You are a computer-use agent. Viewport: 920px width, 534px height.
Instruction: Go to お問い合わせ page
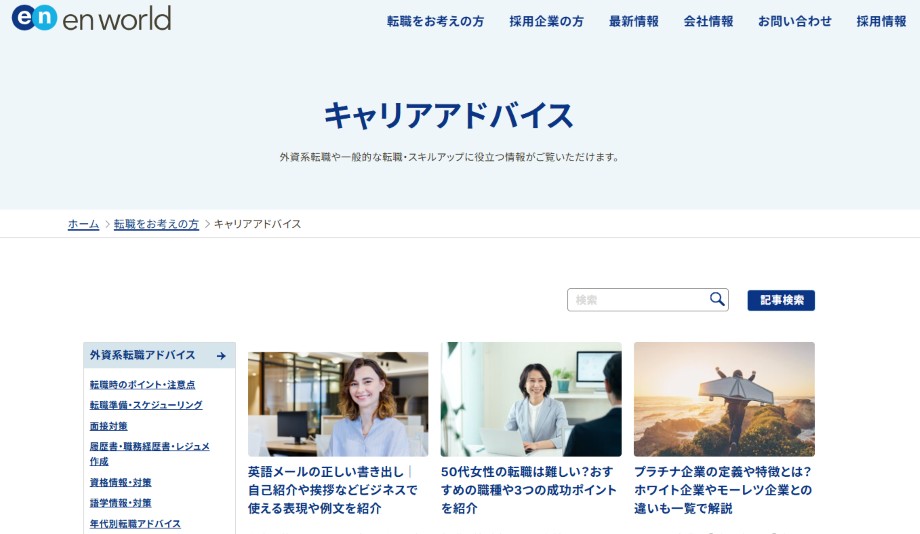click(x=794, y=22)
